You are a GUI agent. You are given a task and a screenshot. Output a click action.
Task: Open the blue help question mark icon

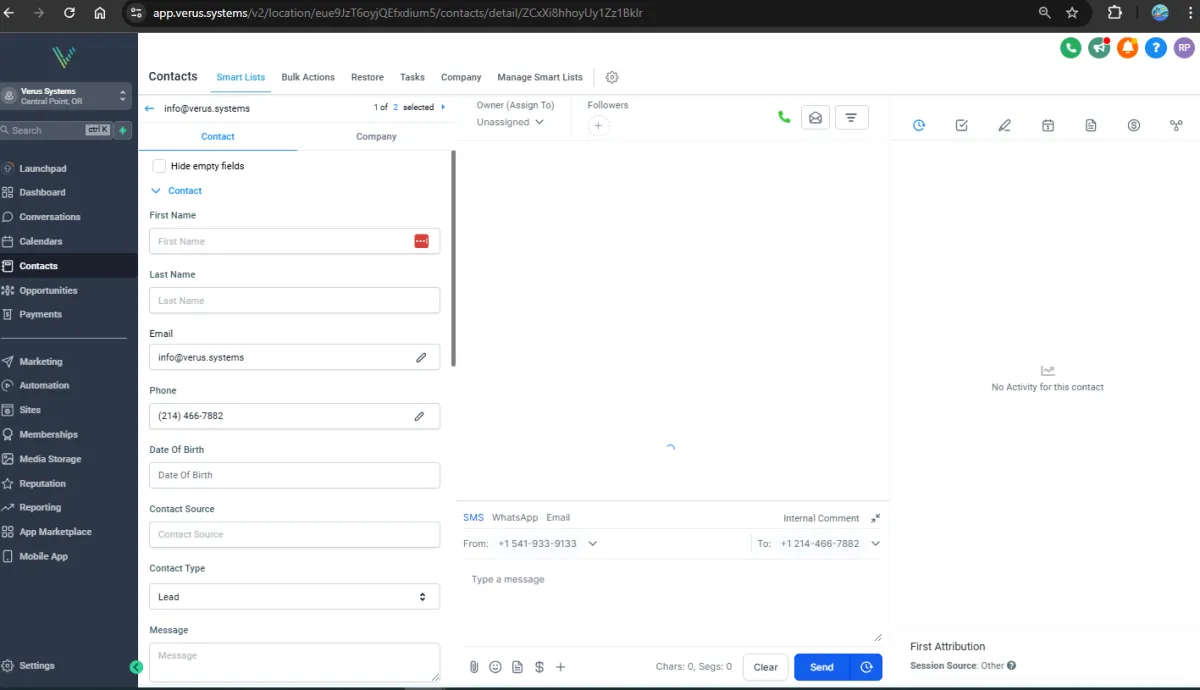(x=1155, y=47)
